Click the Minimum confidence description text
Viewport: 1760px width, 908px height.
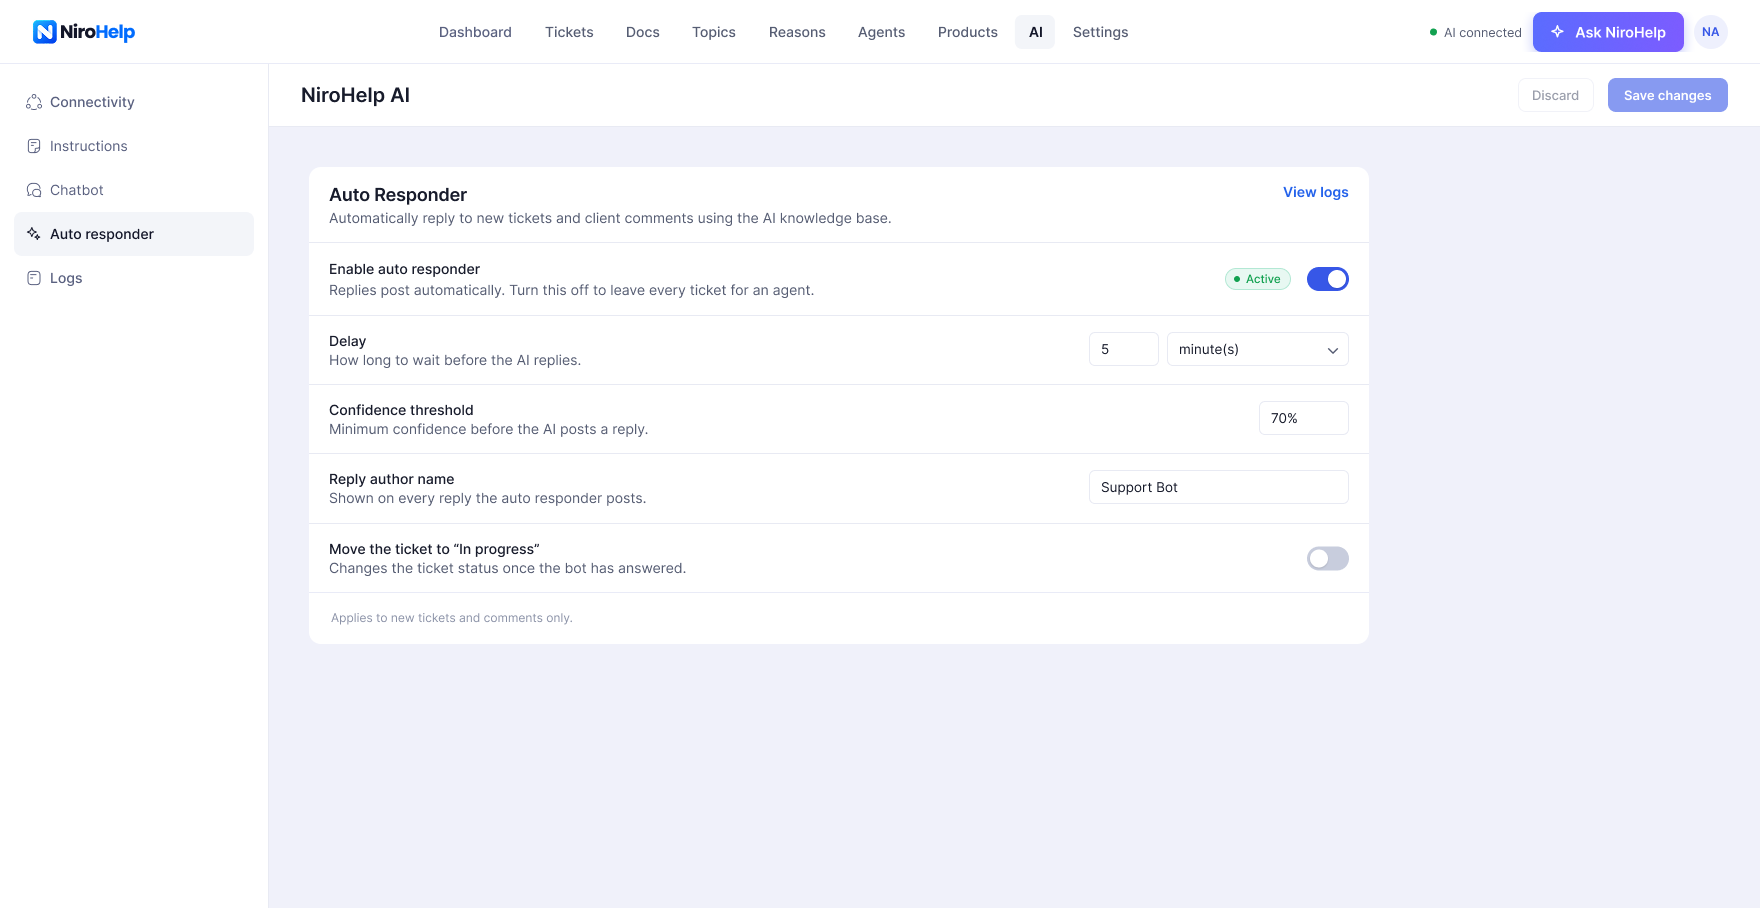[488, 429]
